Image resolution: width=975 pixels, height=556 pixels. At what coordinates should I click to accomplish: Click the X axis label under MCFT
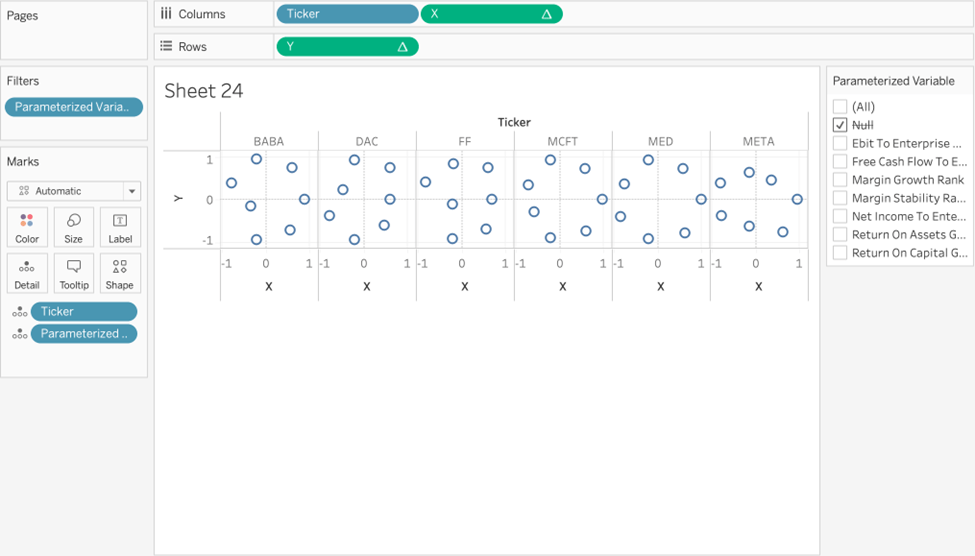pos(563,287)
